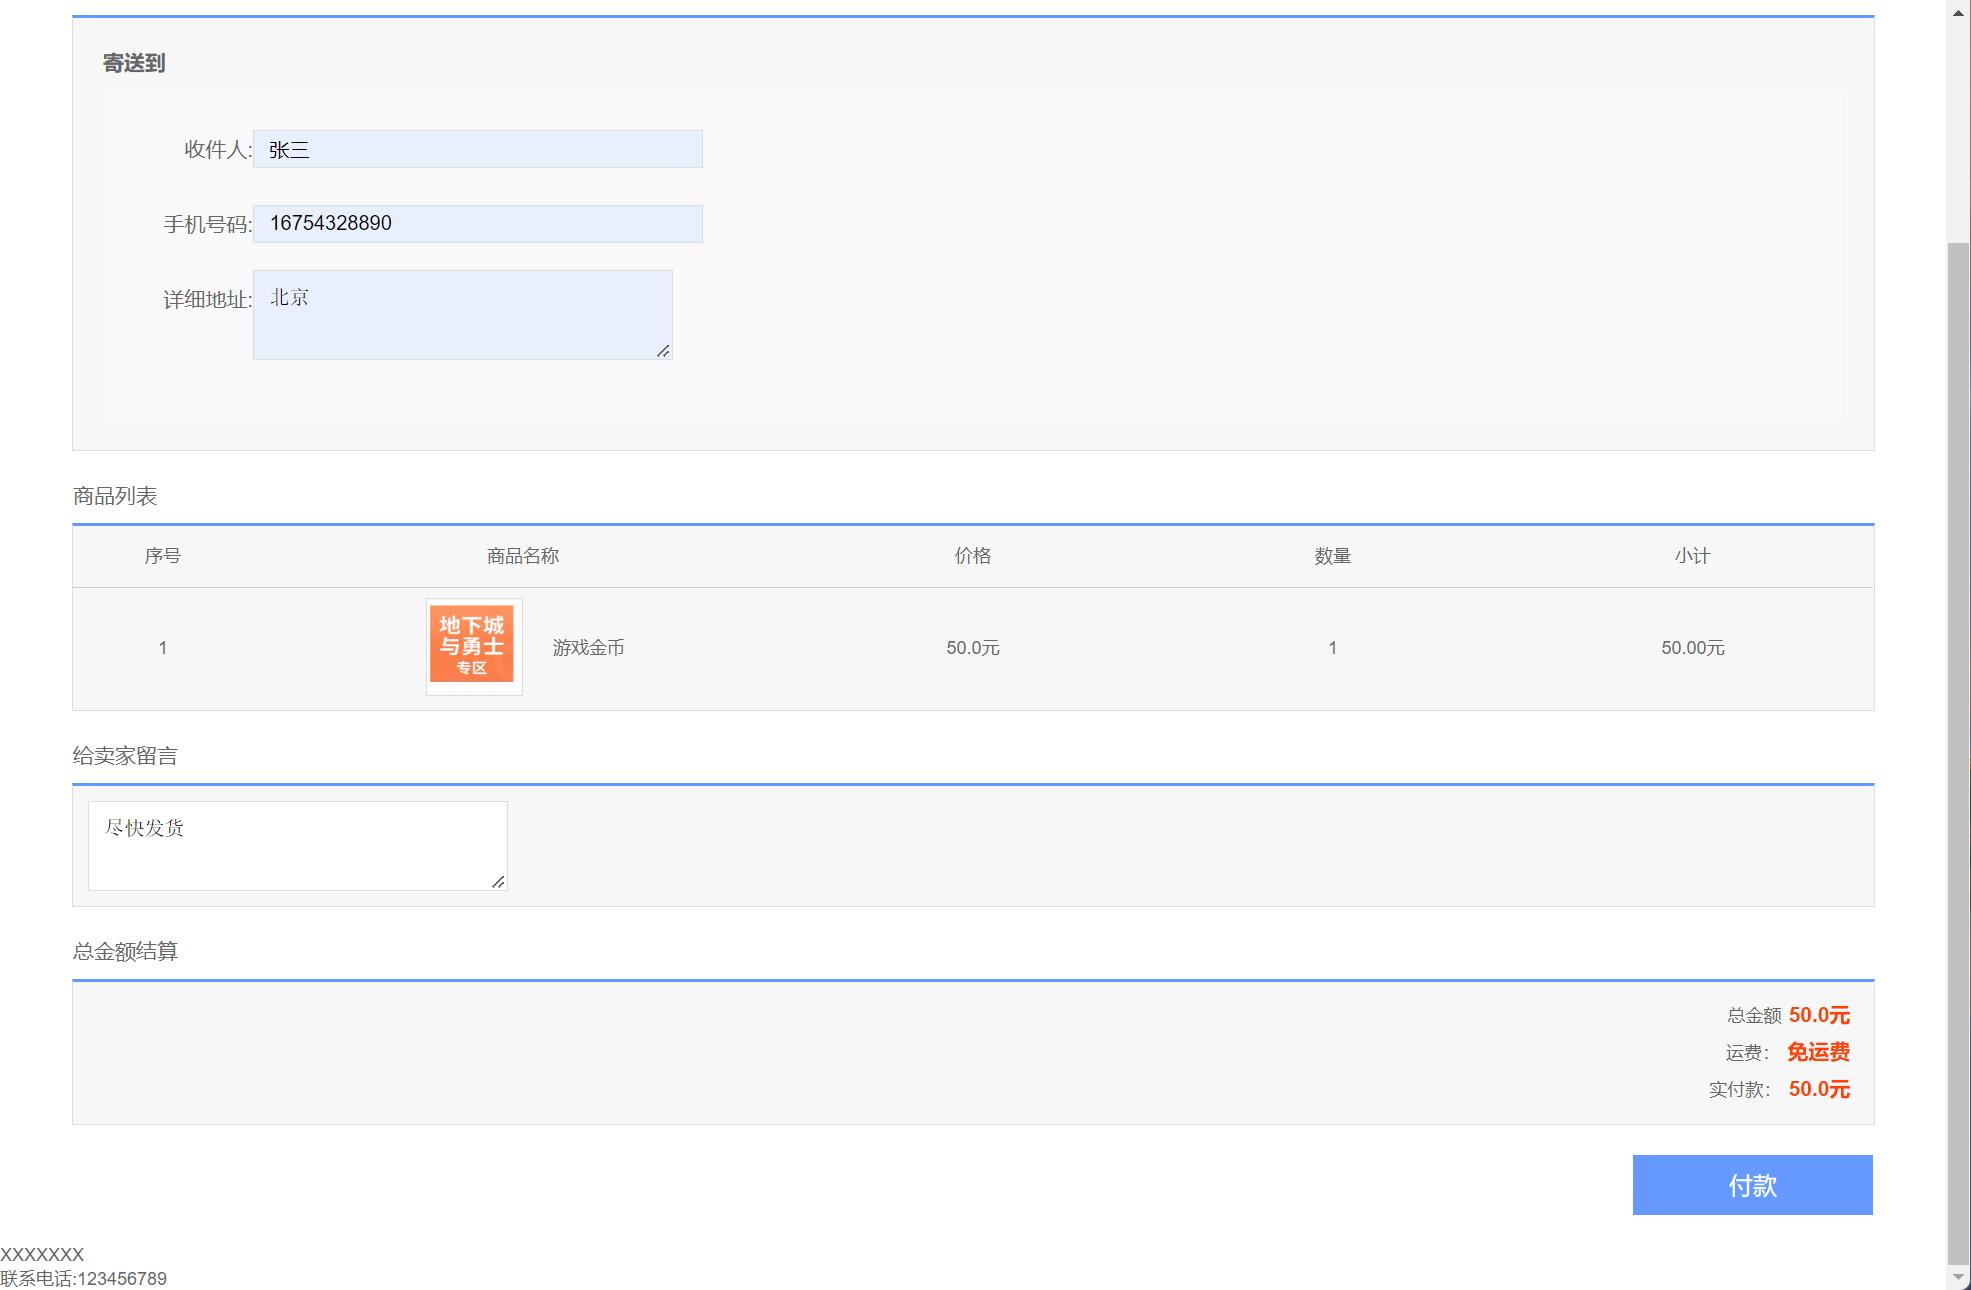Click the address text area resize handle
The image size is (1971, 1290).
coord(663,350)
